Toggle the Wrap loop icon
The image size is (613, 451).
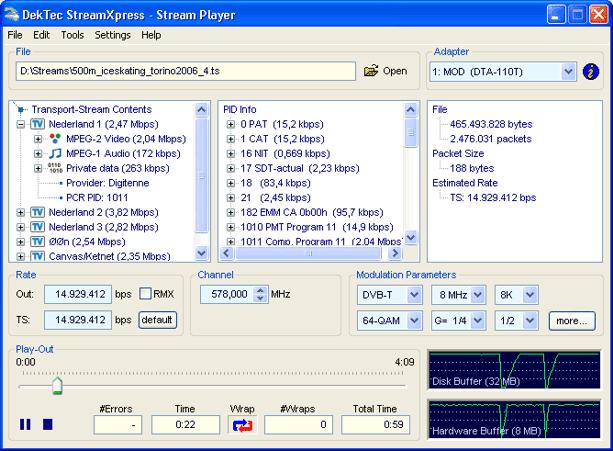pos(243,425)
